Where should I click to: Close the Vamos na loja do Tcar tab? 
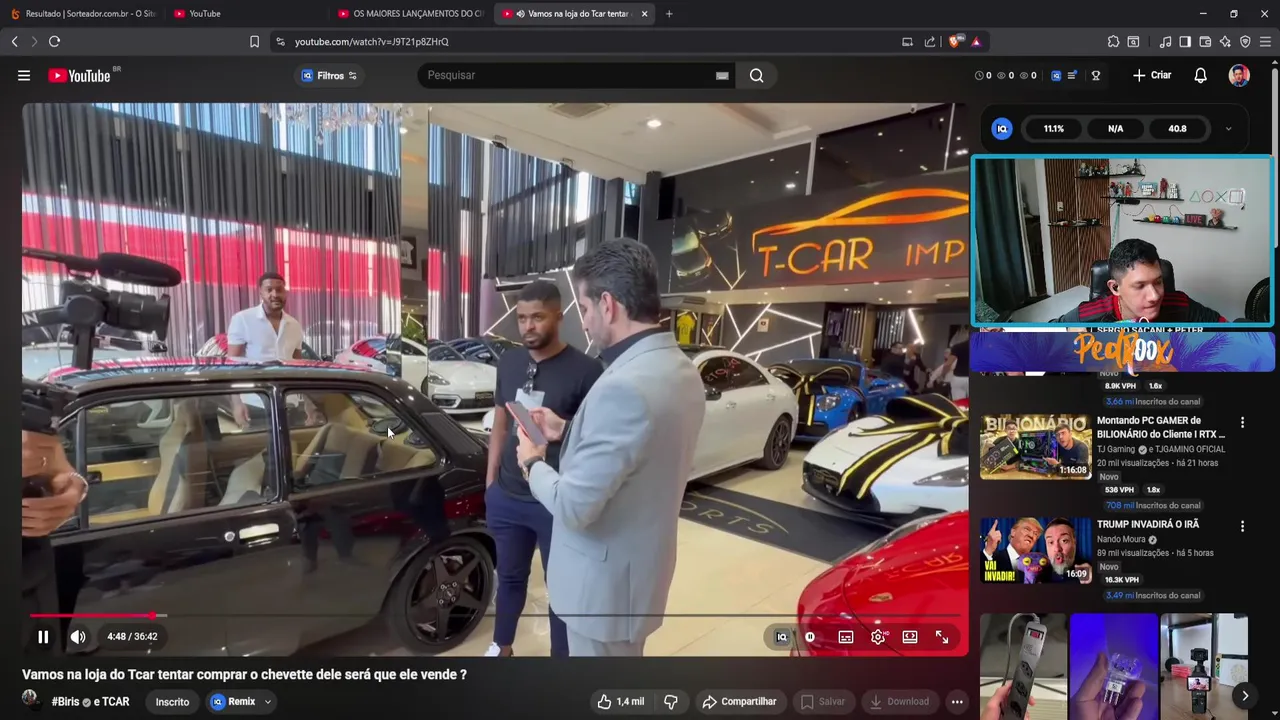[644, 14]
